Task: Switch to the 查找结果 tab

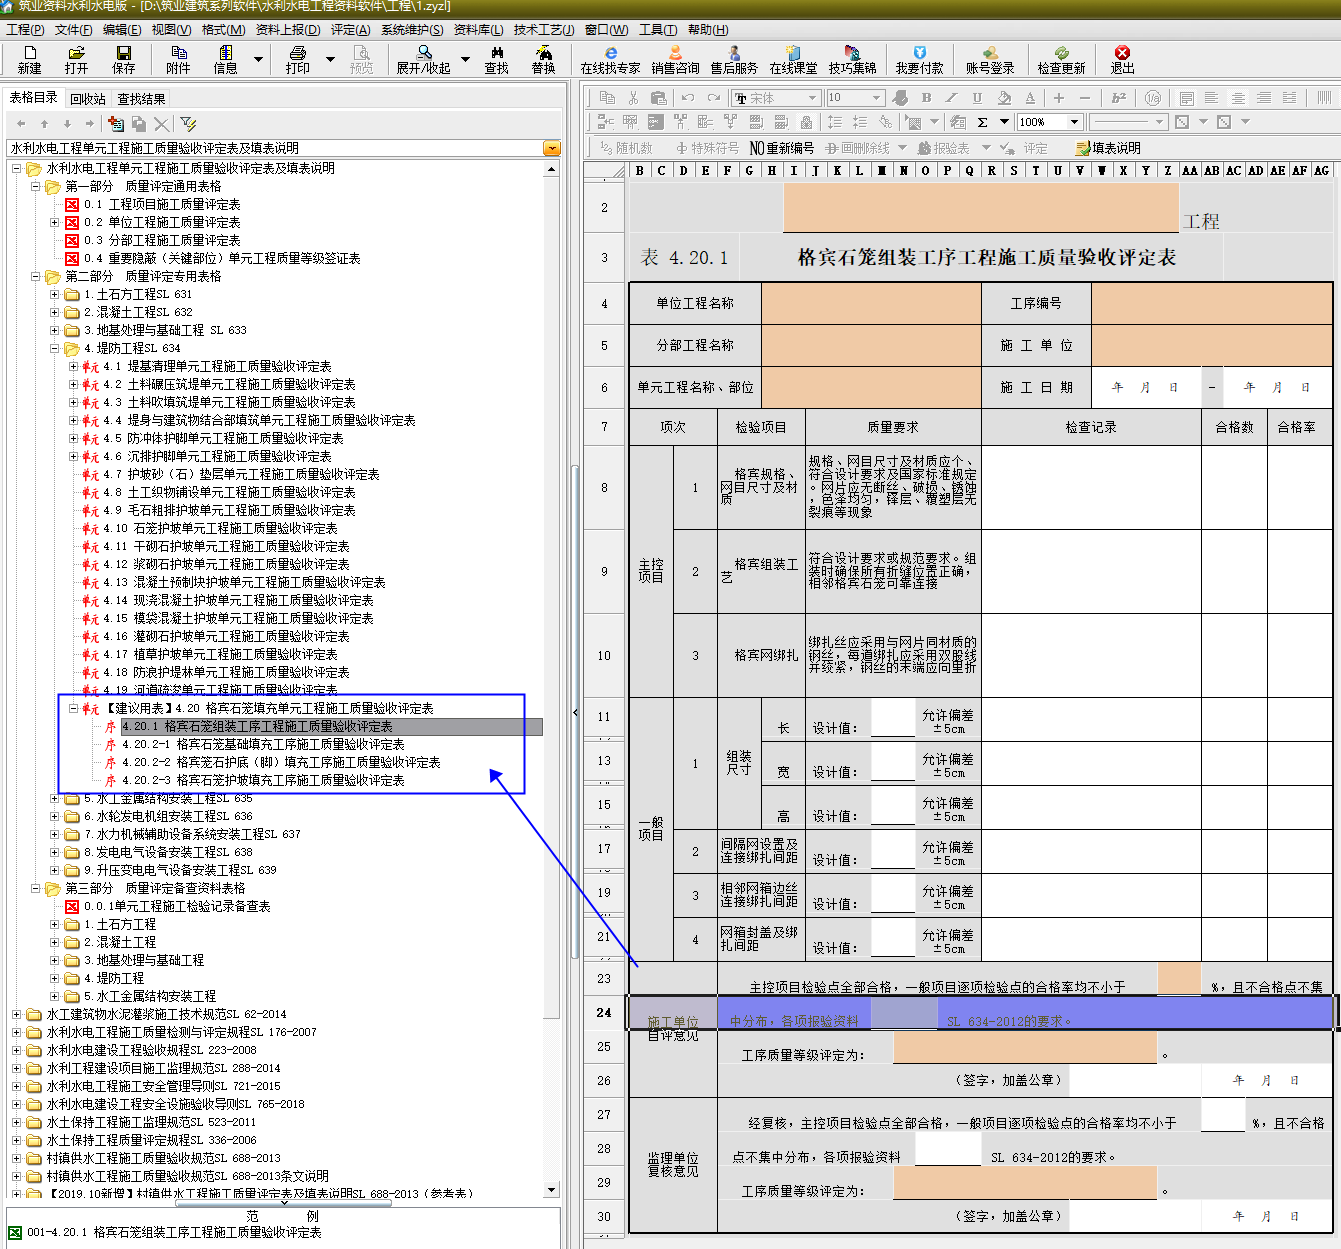Action: pos(141,99)
